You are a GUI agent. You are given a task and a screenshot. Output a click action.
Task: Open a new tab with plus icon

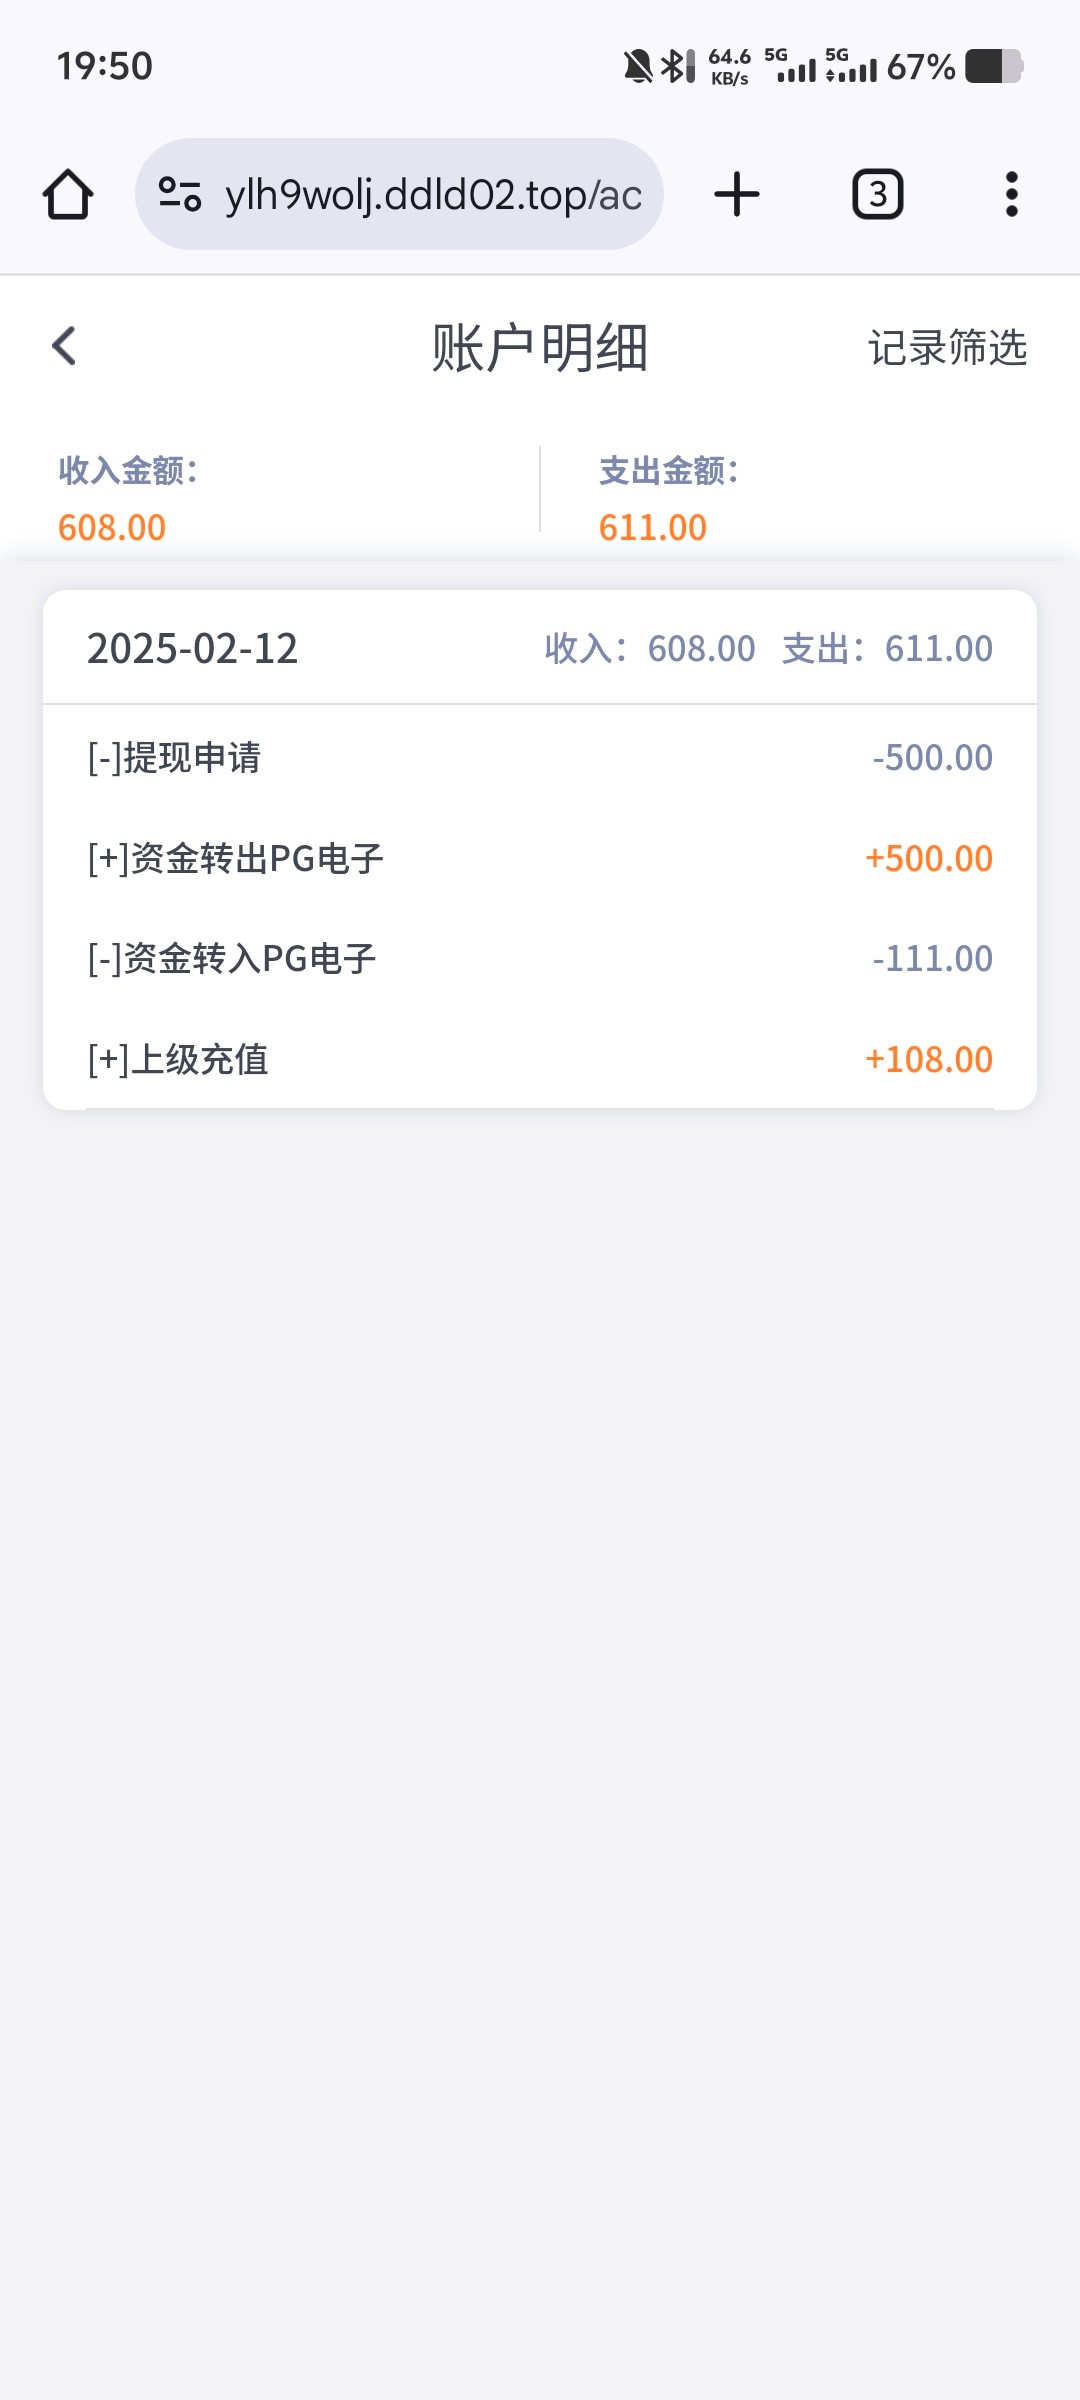pyautogui.click(x=737, y=194)
